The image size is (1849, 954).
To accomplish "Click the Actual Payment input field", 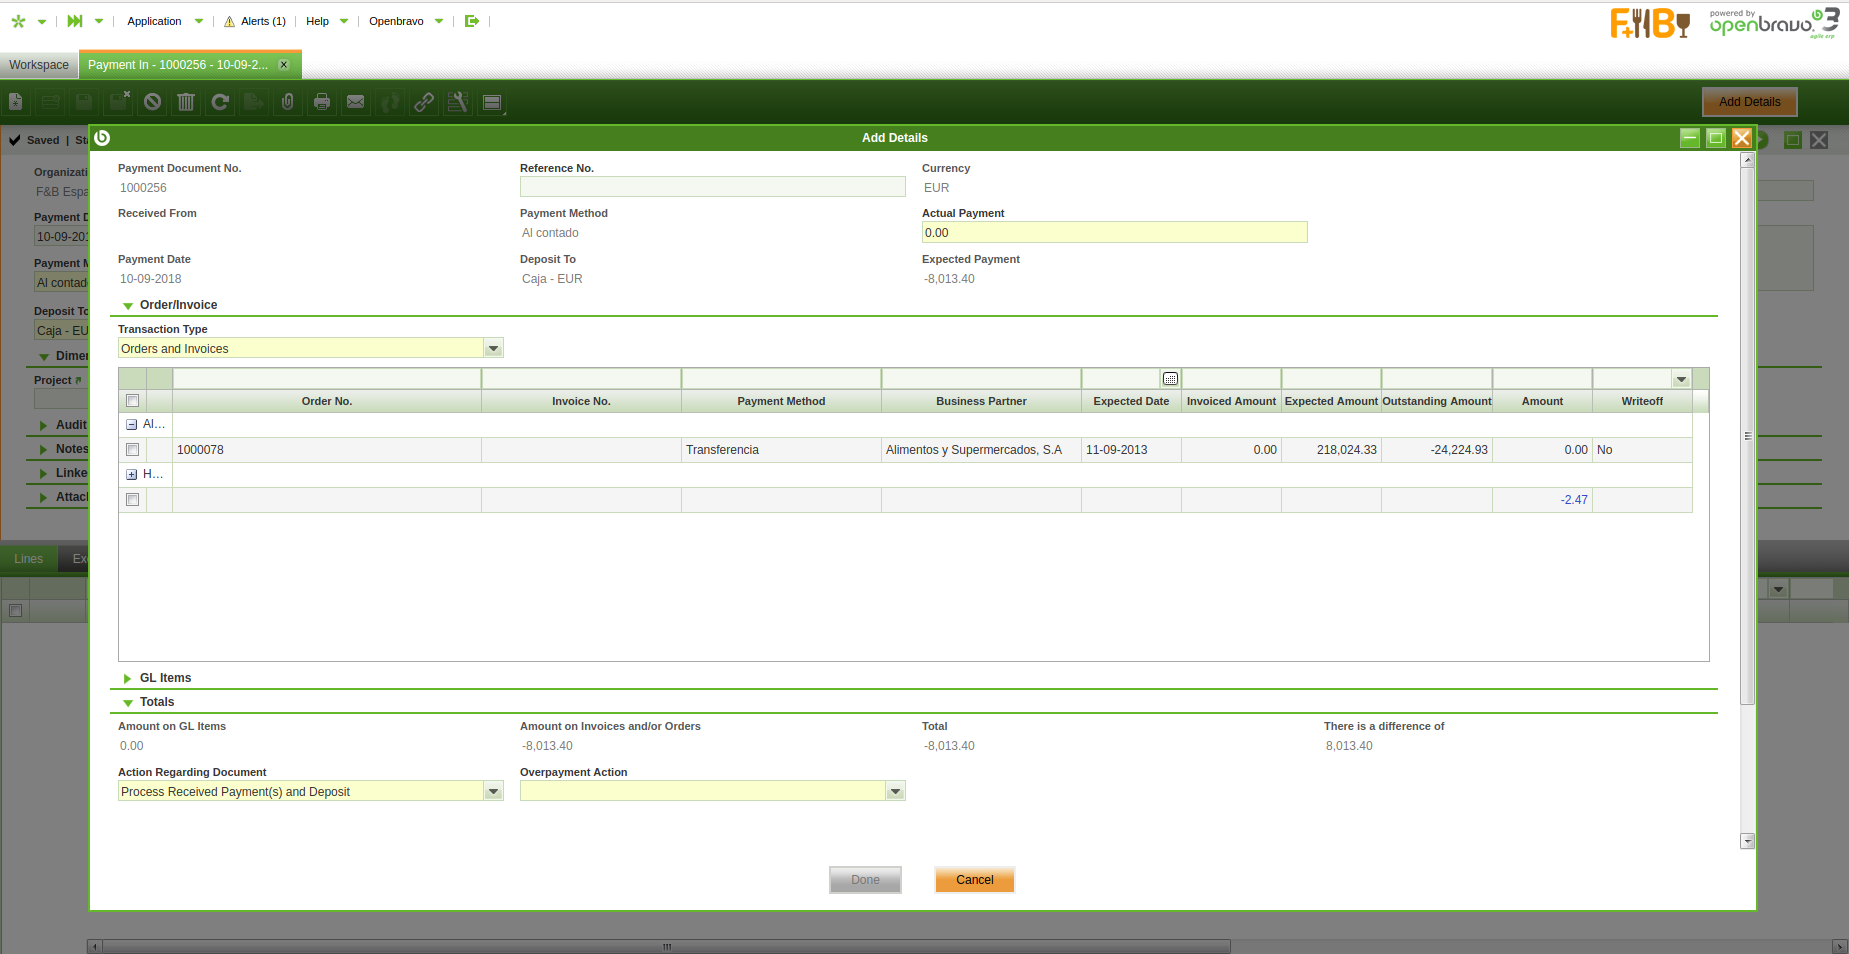I will [1113, 233].
